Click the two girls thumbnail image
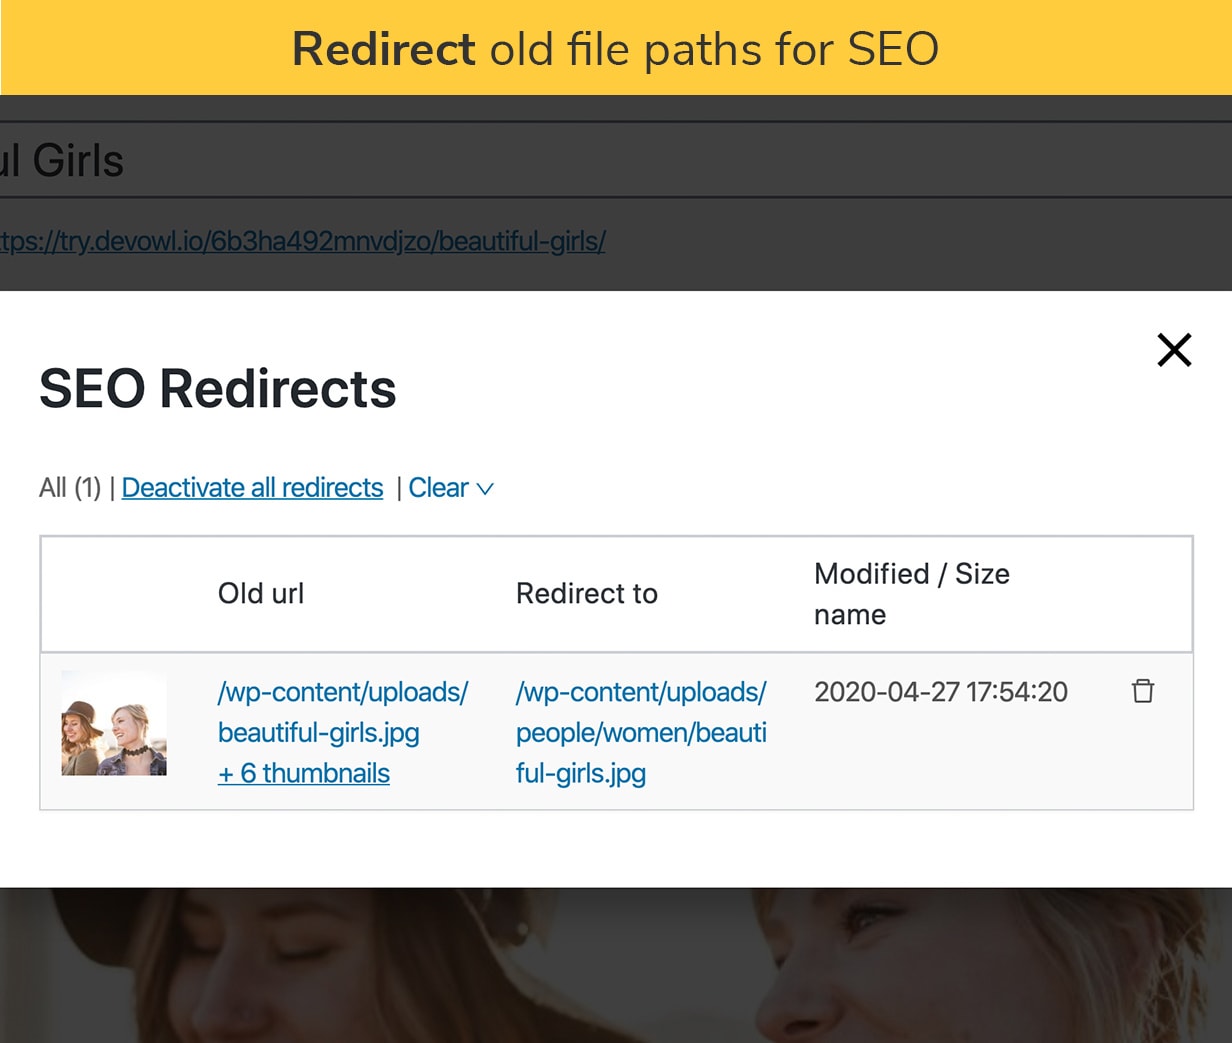The width and height of the screenshot is (1232, 1043). (114, 723)
